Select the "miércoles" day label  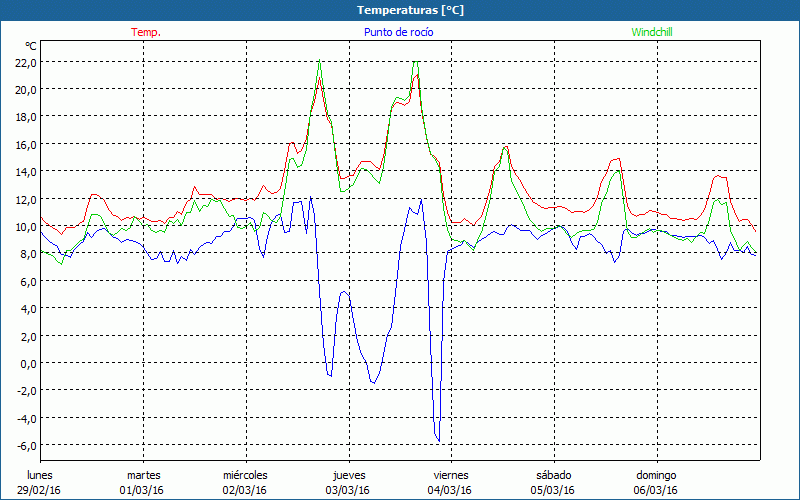[245, 475]
